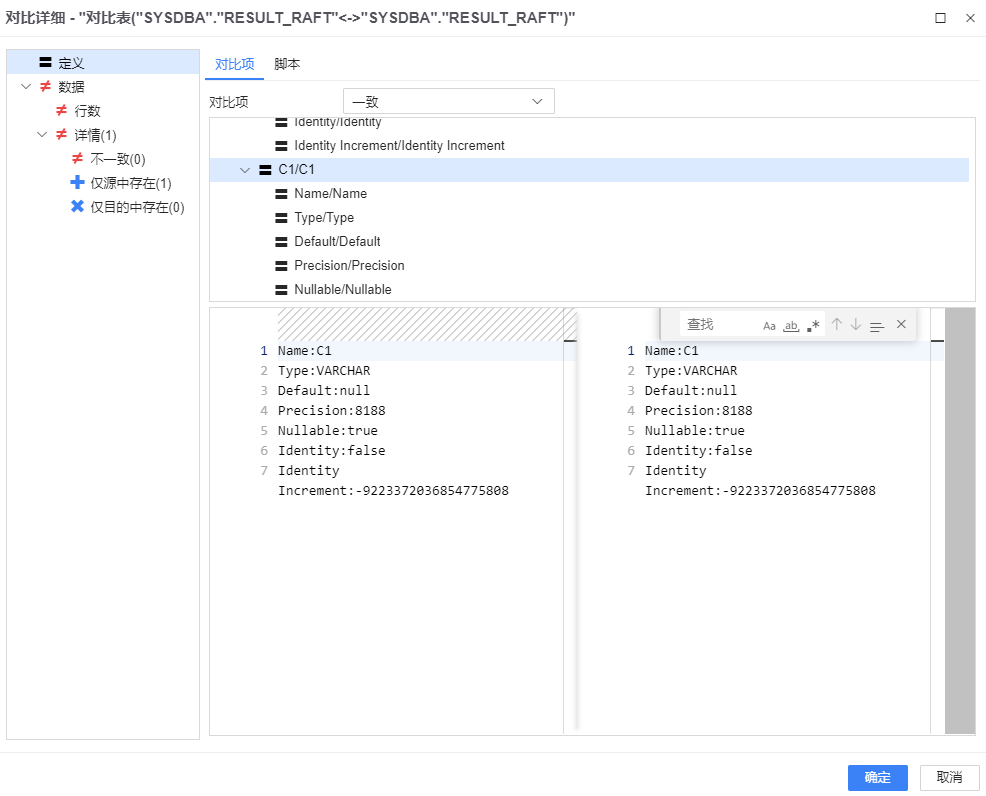Click the right pane's grey vertical scrollbar
The width and height of the screenshot is (986, 796).
pyautogui.click(x=960, y=520)
